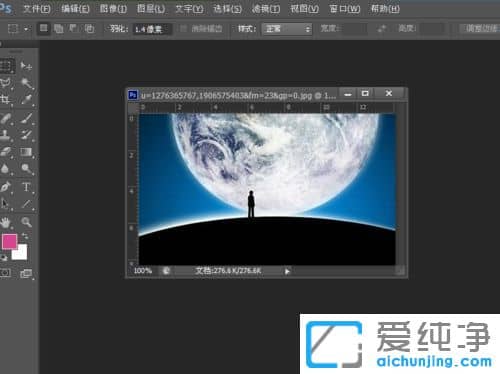
Task: Open the 视图(V) menu
Action: (x=304, y=9)
